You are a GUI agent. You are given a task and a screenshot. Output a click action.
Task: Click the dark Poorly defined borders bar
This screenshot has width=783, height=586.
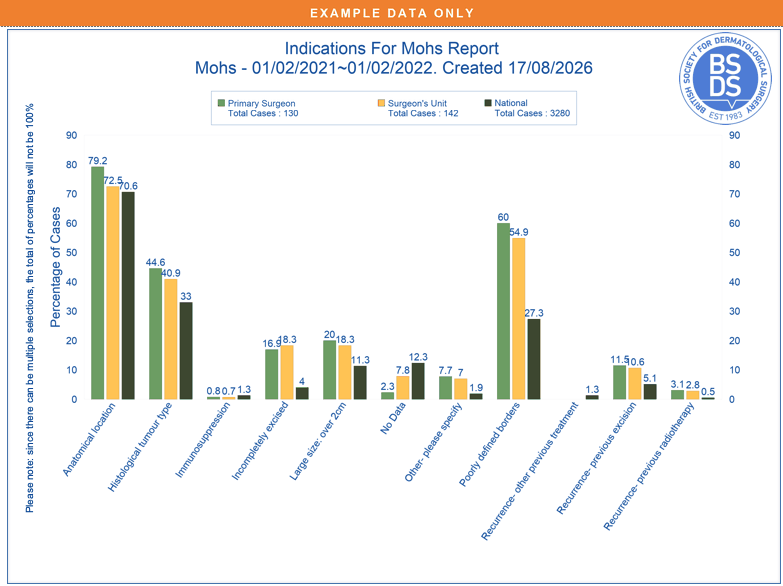[x=534, y=359]
